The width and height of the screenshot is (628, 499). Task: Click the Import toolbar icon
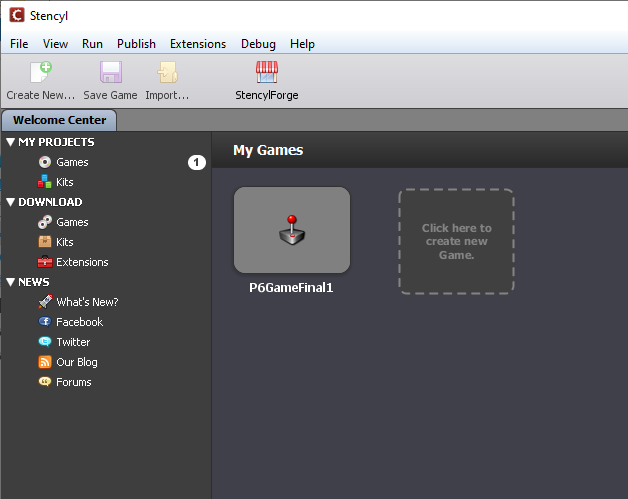(167, 72)
